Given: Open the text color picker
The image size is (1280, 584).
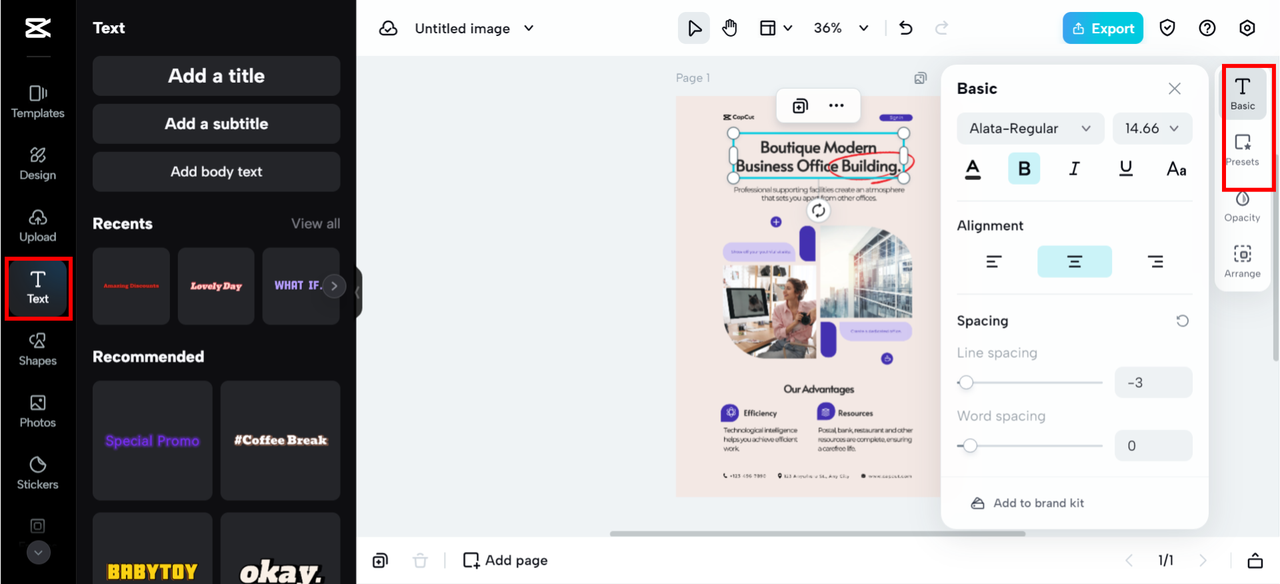Looking at the screenshot, I should point(973,169).
